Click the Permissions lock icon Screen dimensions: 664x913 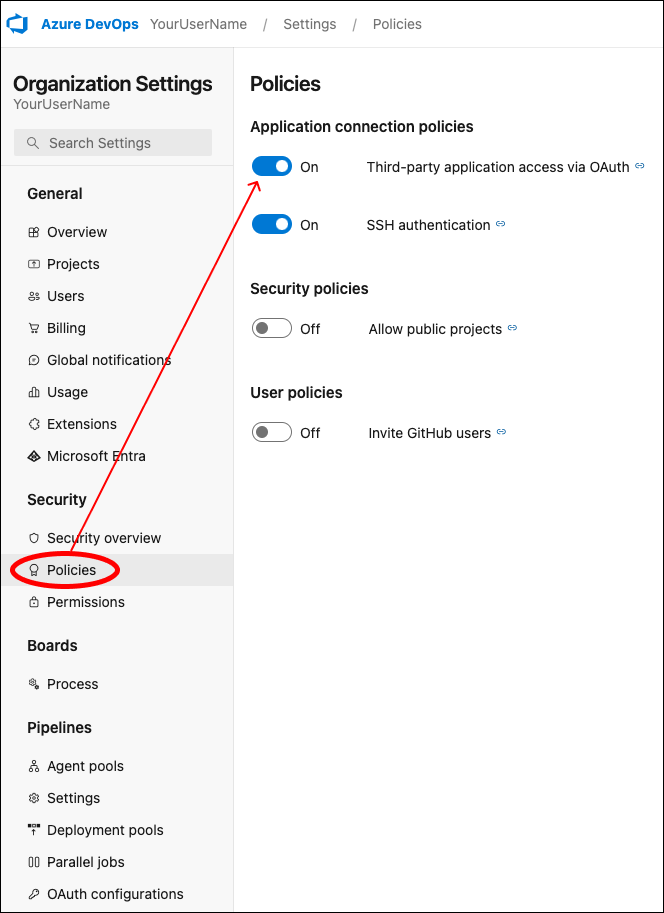coord(34,602)
